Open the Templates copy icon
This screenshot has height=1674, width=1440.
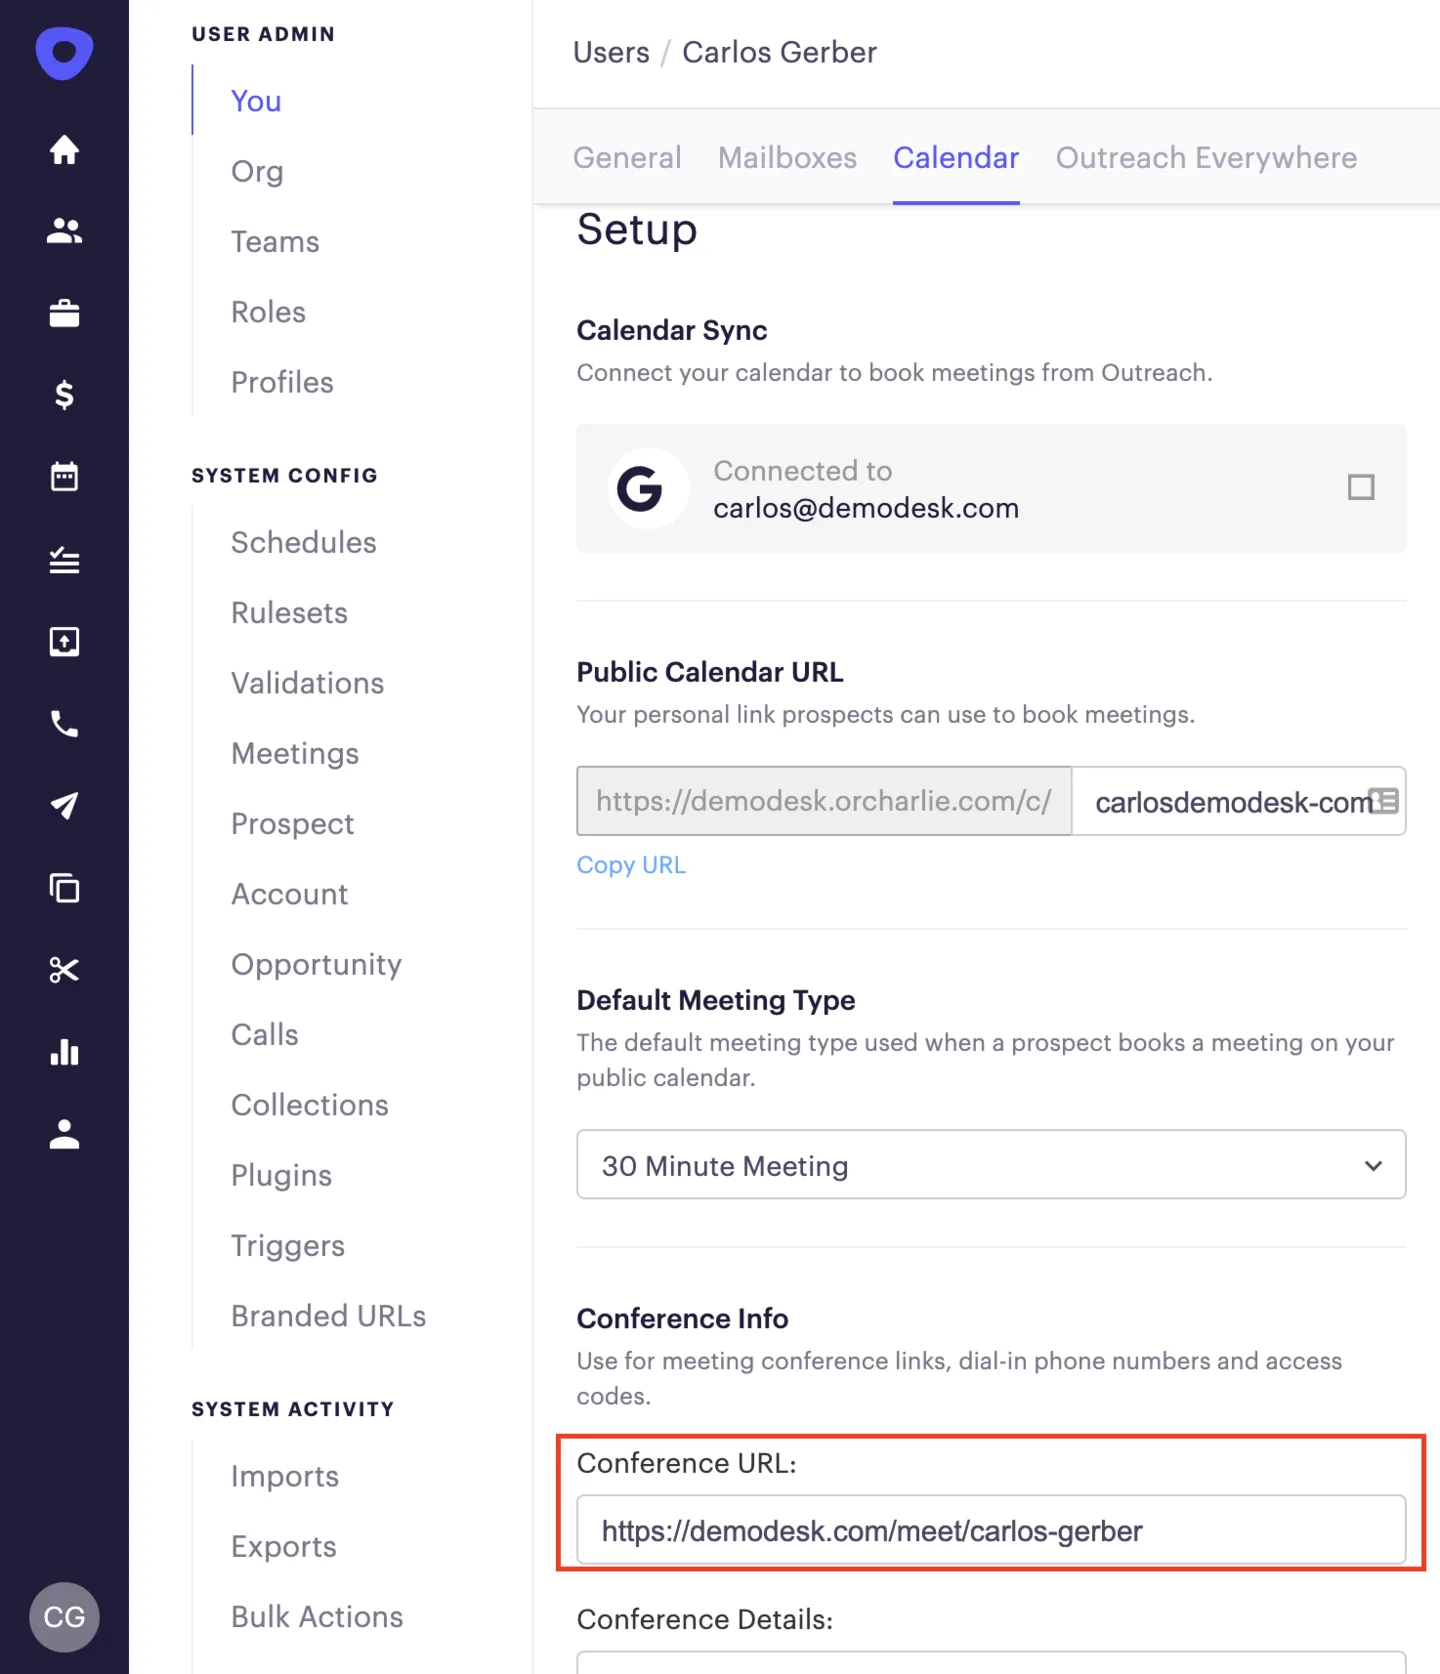(x=64, y=888)
